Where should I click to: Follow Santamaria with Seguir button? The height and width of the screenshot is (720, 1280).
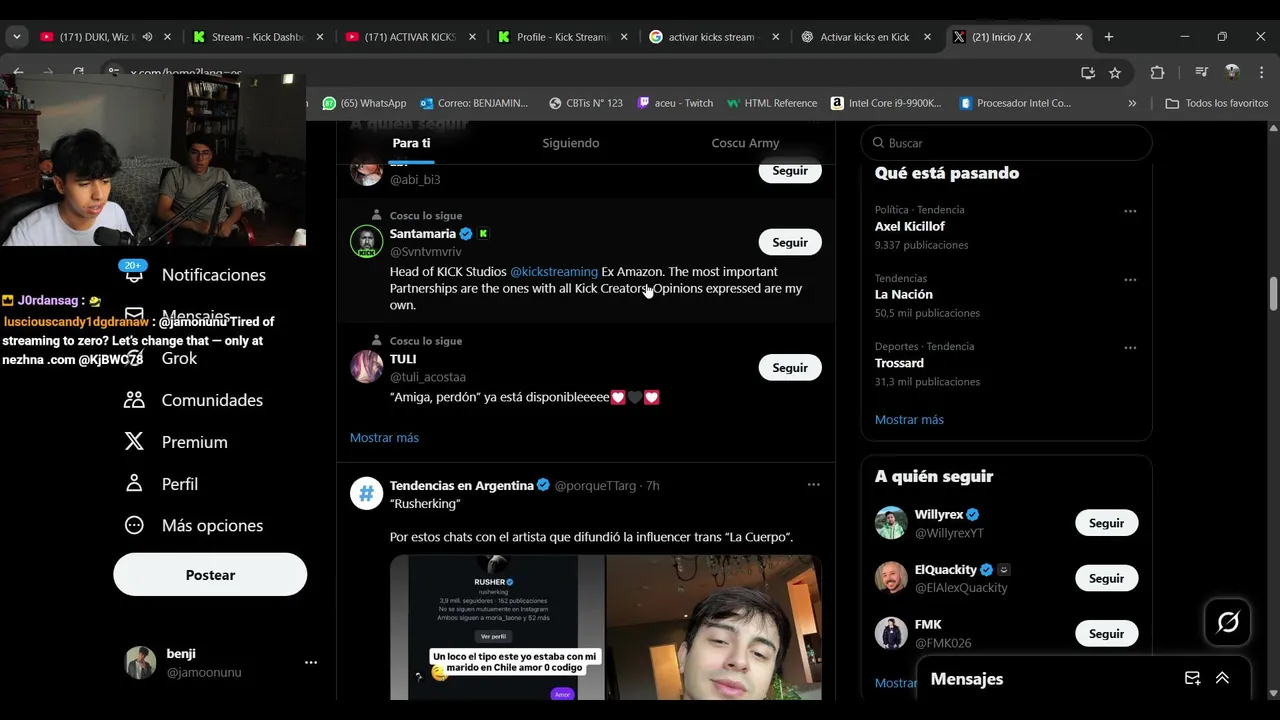(790, 242)
